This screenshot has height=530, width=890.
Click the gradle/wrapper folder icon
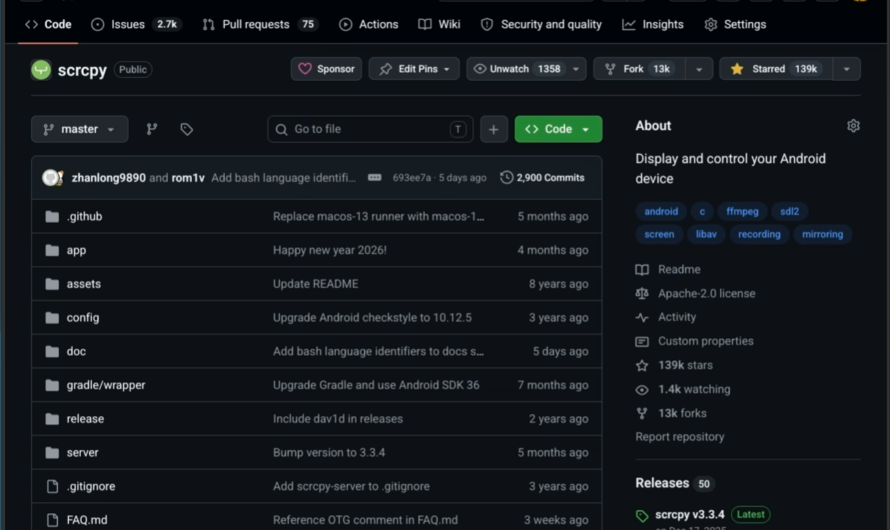click(x=52, y=385)
